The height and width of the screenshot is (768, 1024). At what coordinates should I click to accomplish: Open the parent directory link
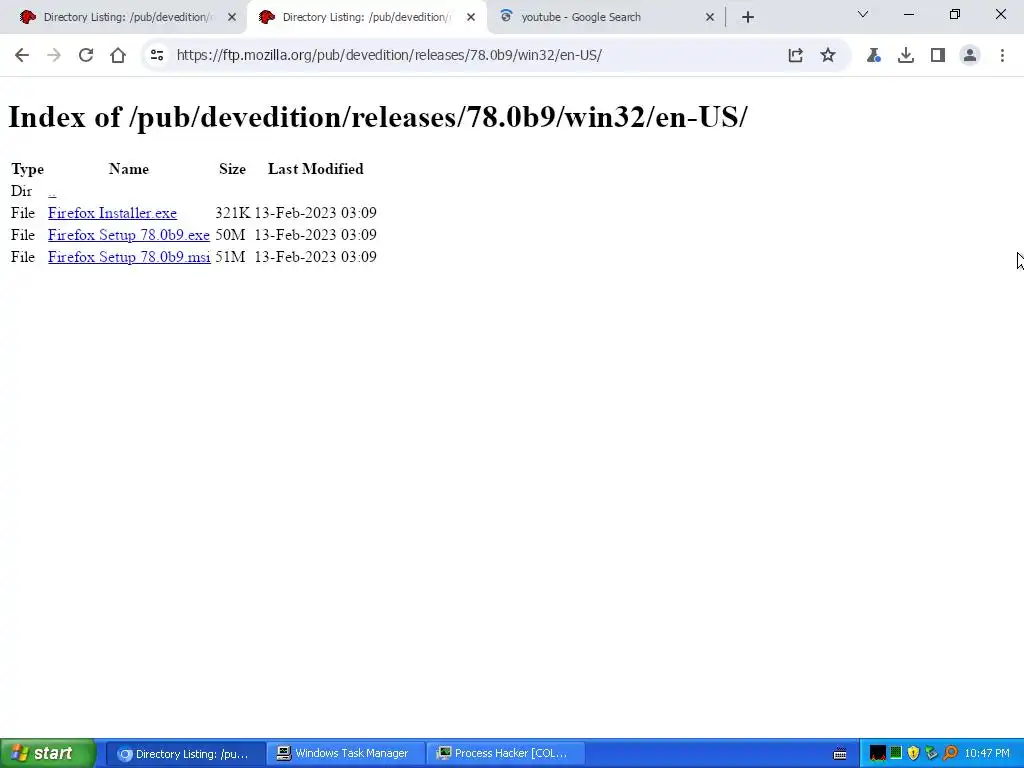click(52, 191)
